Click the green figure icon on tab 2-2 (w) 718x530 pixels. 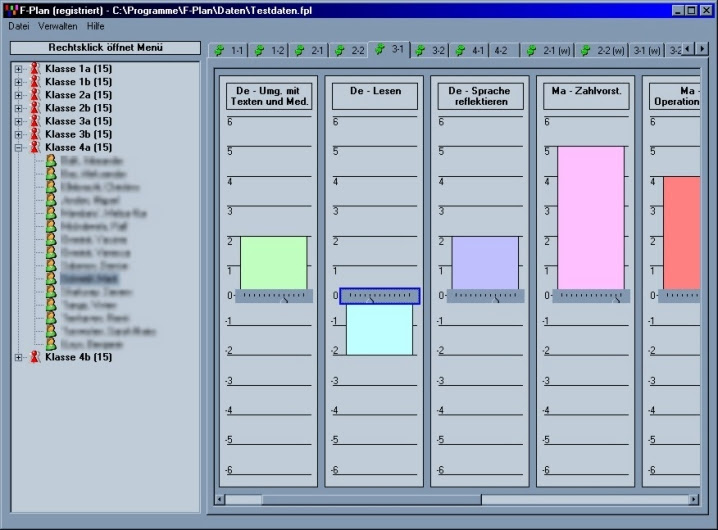pos(585,50)
